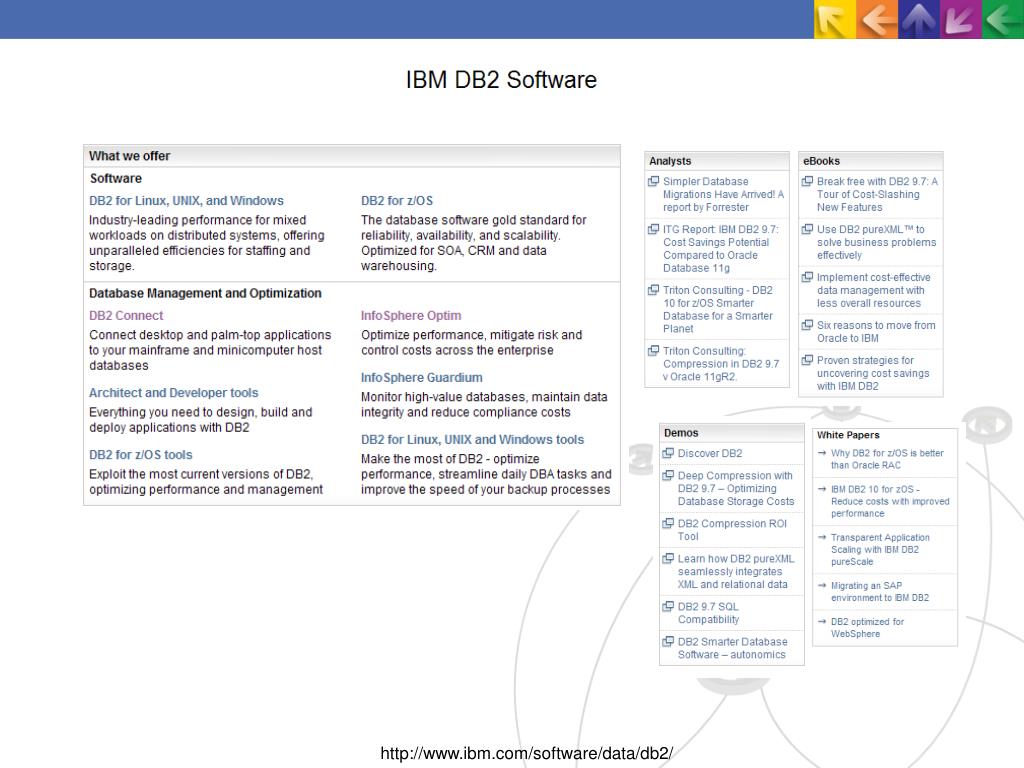This screenshot has height=768, width=1024.
Task: Click the "Everything you need to design" description
Action: (200, 420)
